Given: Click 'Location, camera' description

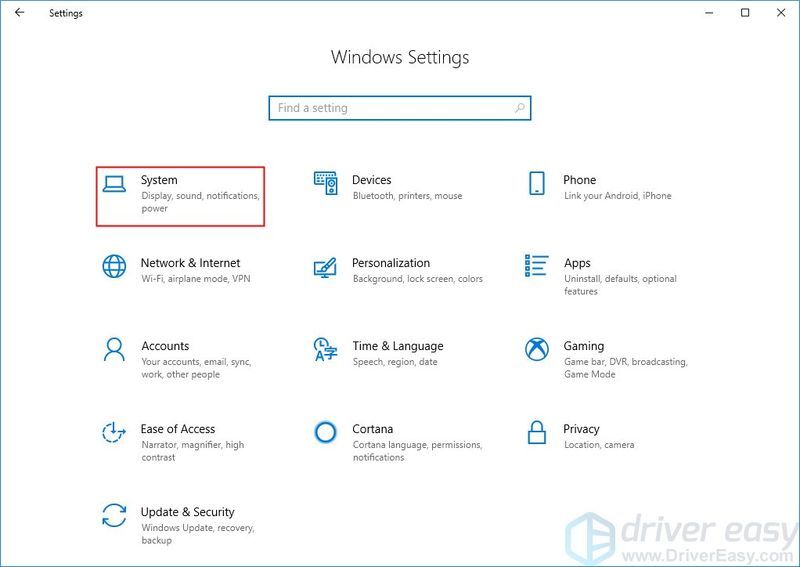Looking at the screenshot, I should click(599, 445).
